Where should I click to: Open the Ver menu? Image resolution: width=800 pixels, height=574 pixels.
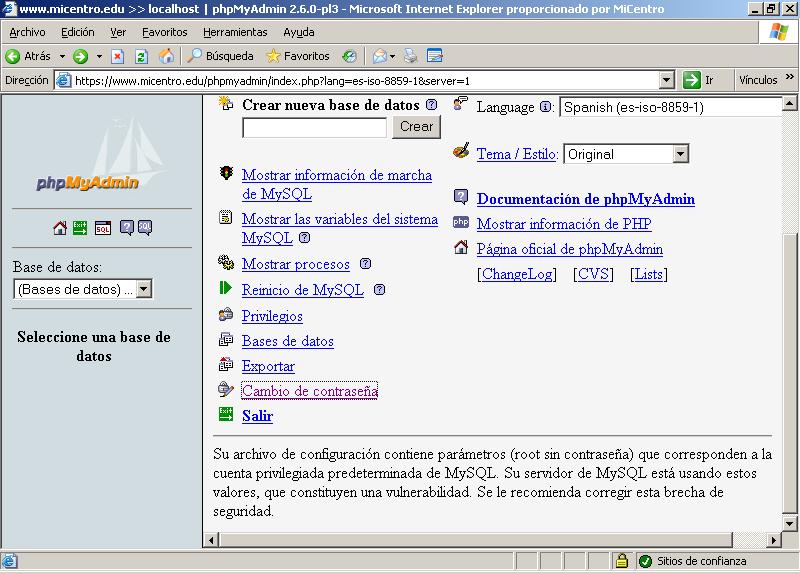(118, 32)
